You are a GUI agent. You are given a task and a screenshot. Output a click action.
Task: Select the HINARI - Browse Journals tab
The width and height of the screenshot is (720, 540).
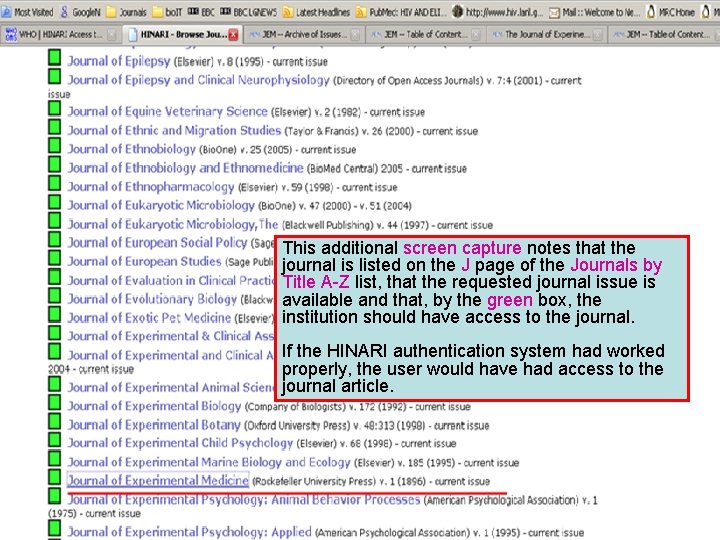(x=182, y=34)
